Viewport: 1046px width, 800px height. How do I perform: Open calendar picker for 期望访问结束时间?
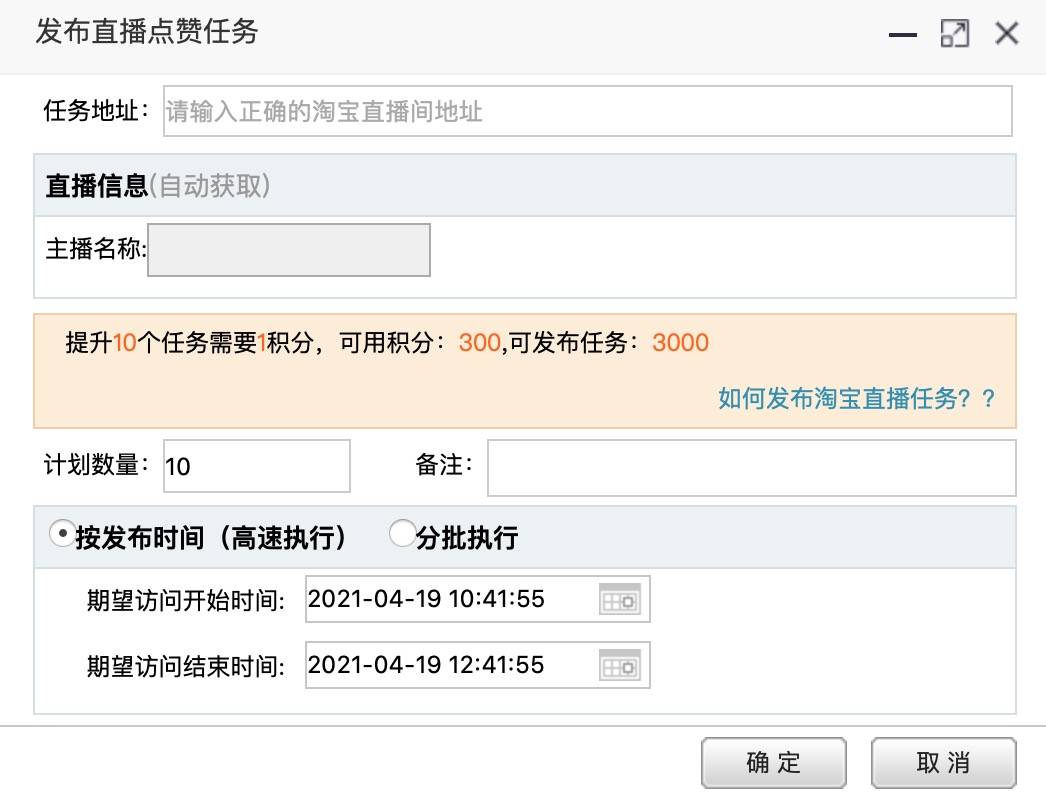coord(620,665)
